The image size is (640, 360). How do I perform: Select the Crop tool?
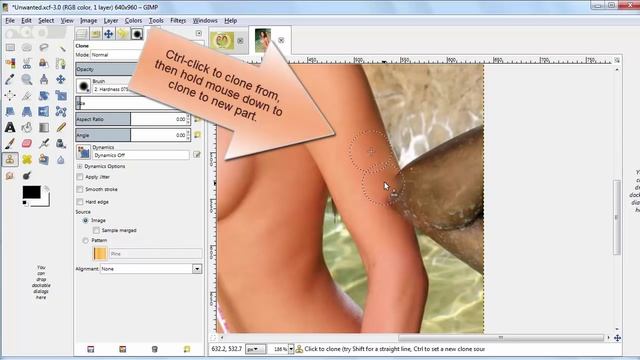(x=27, y=96)
